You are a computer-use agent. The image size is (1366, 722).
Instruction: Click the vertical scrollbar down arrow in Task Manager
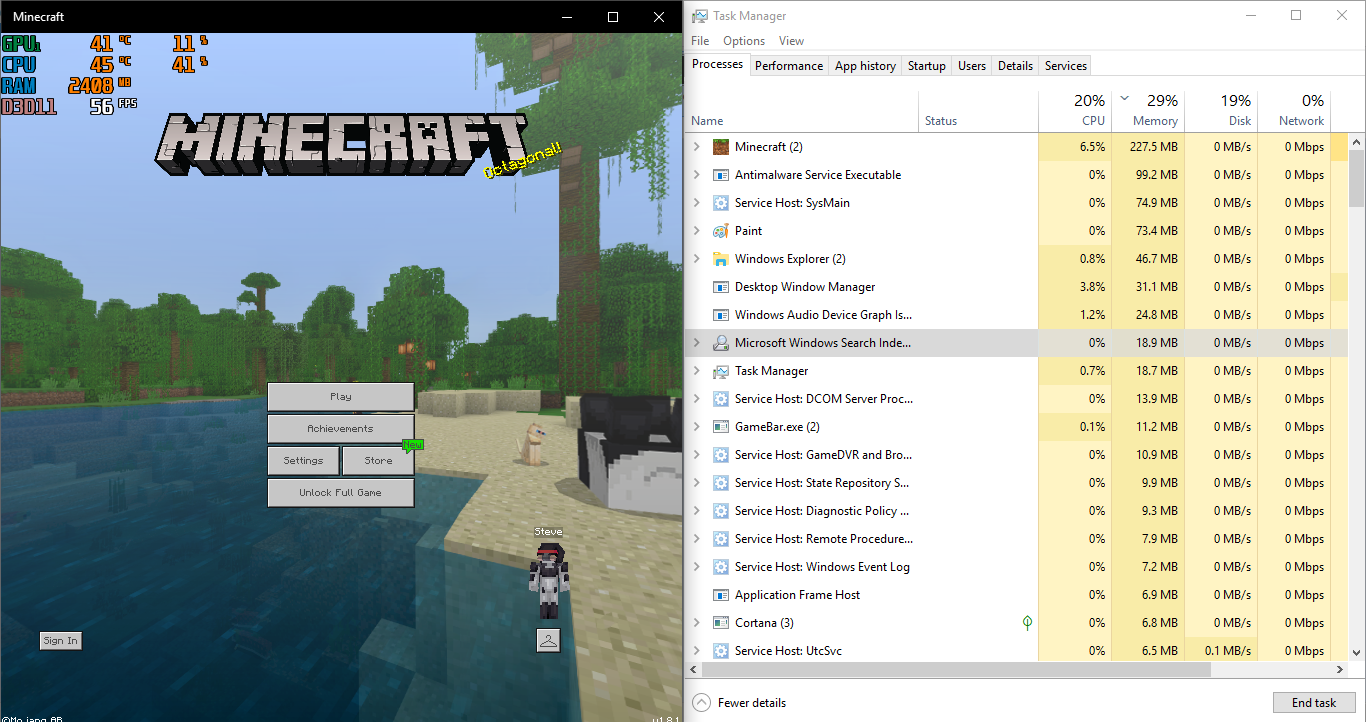click(1357, 651)
